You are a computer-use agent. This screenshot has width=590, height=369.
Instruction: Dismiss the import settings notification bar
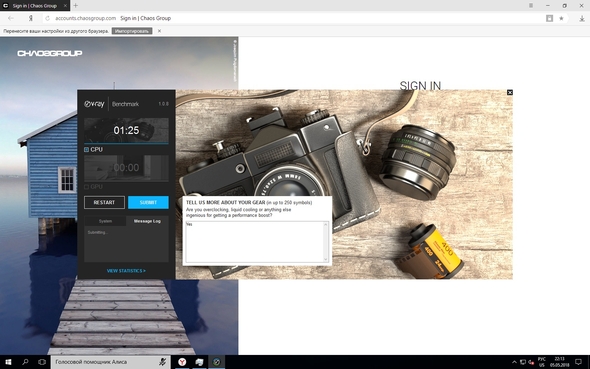160,31
